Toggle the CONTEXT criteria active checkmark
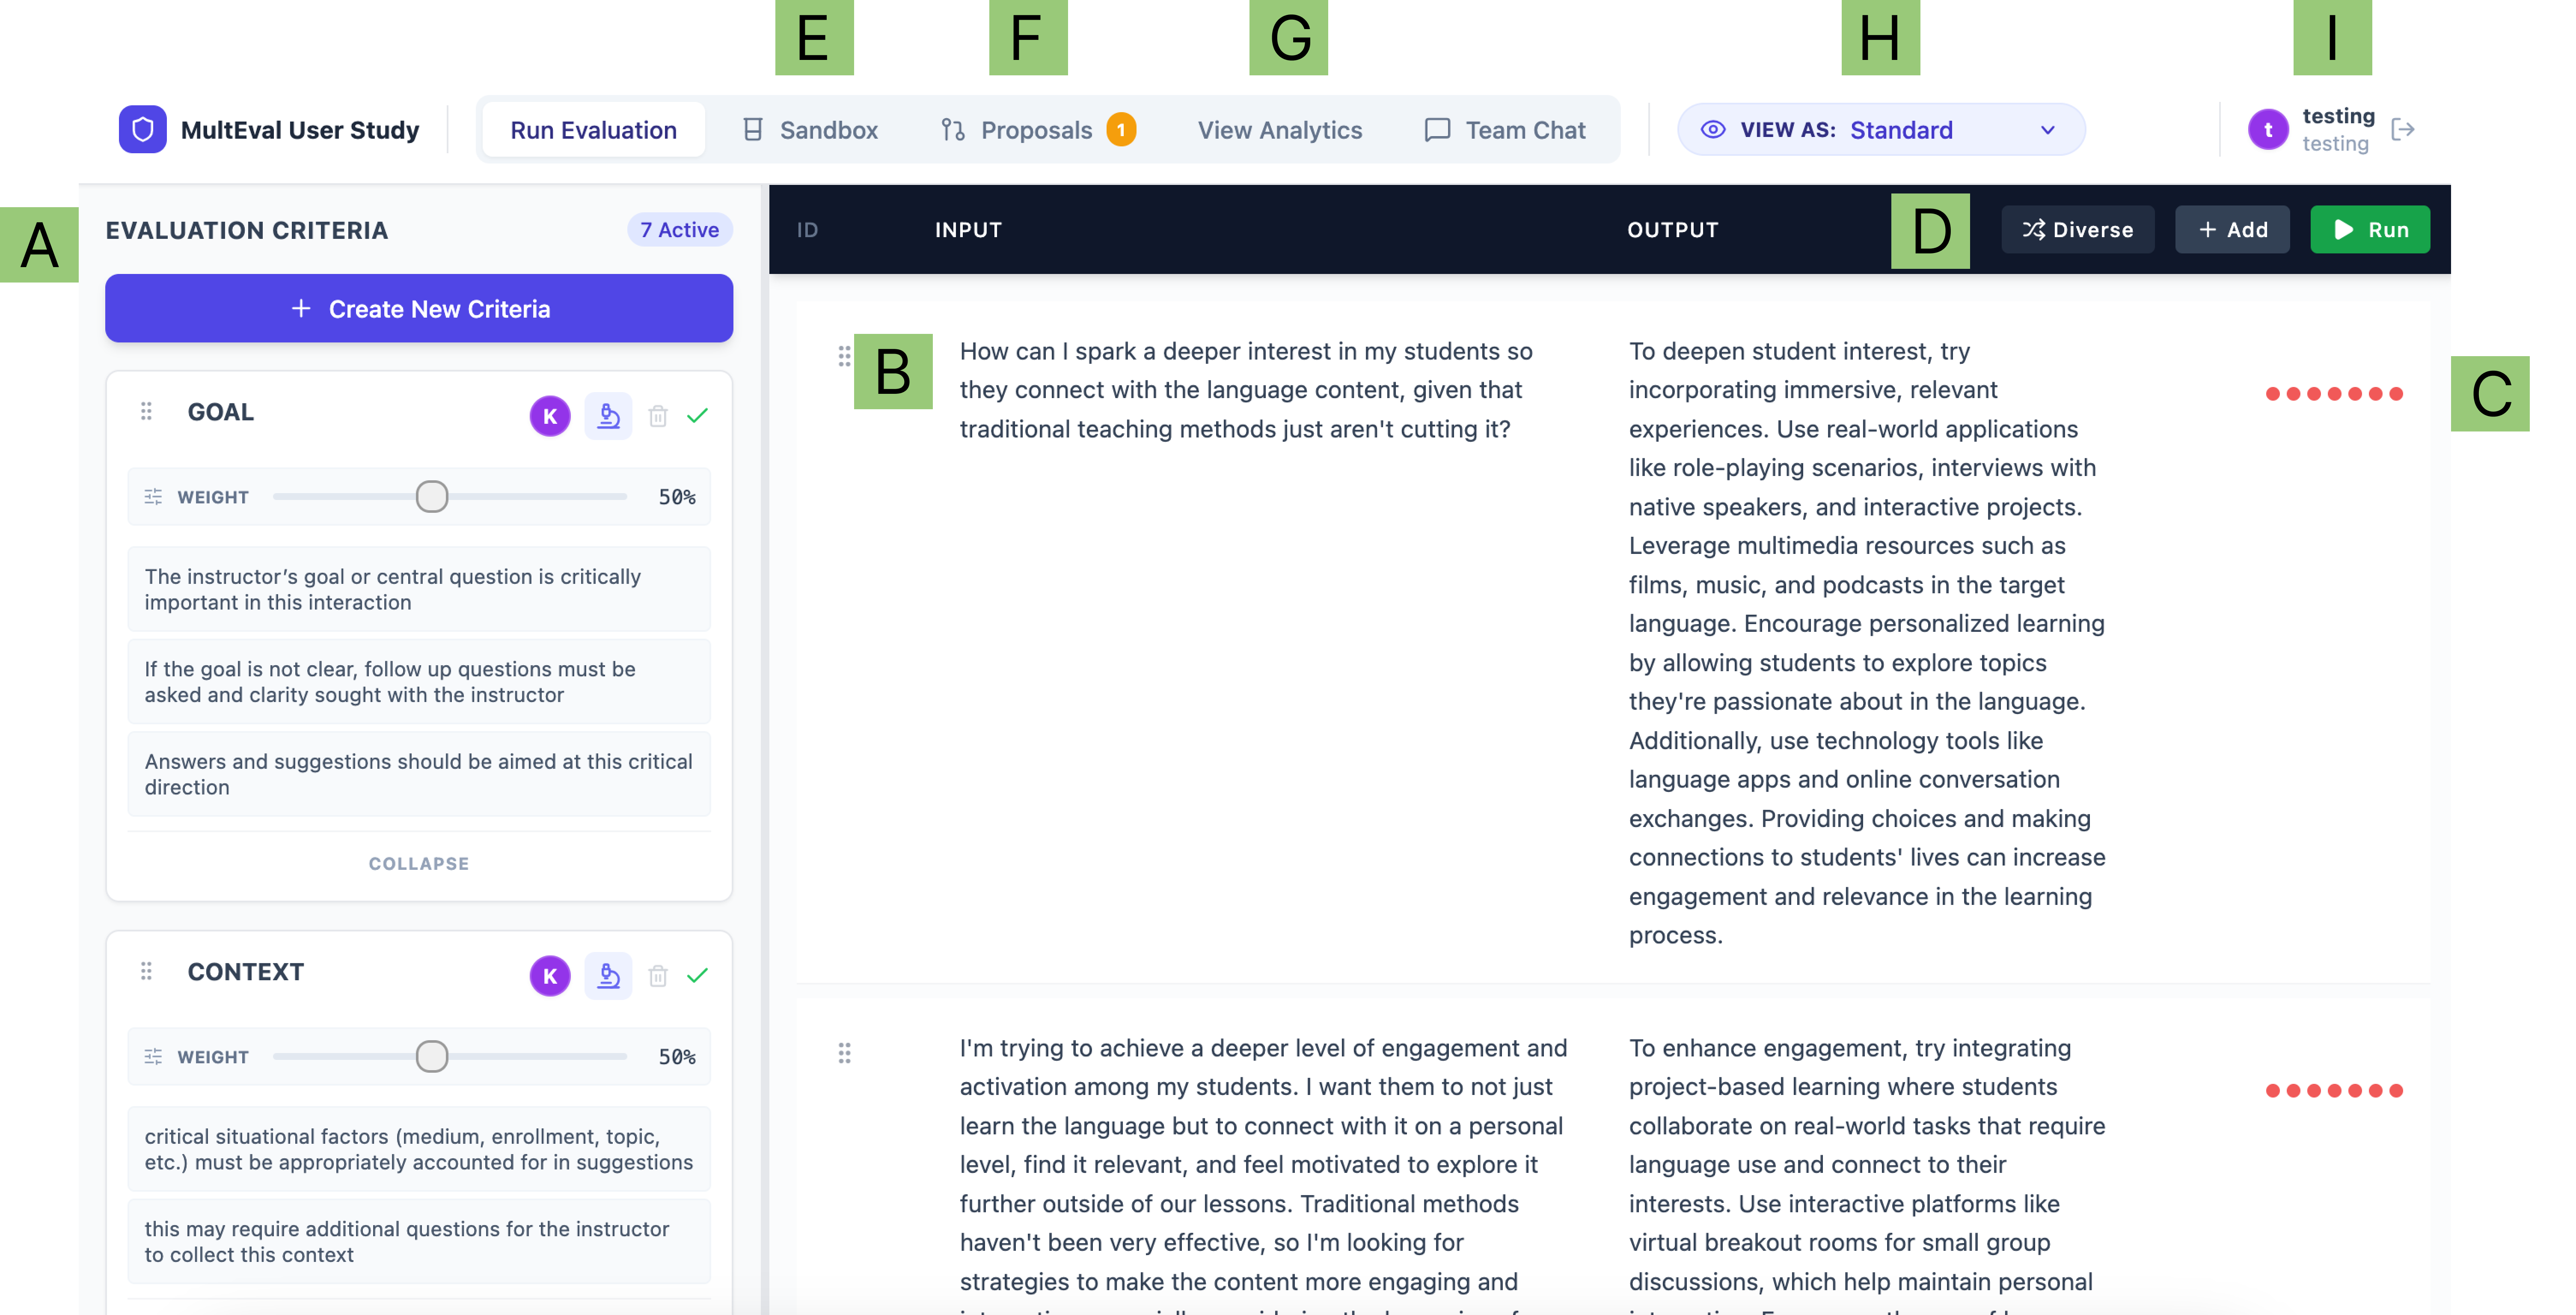Image resolution: width=2576 pixels, height=1315 pixels. pos(698,975)
